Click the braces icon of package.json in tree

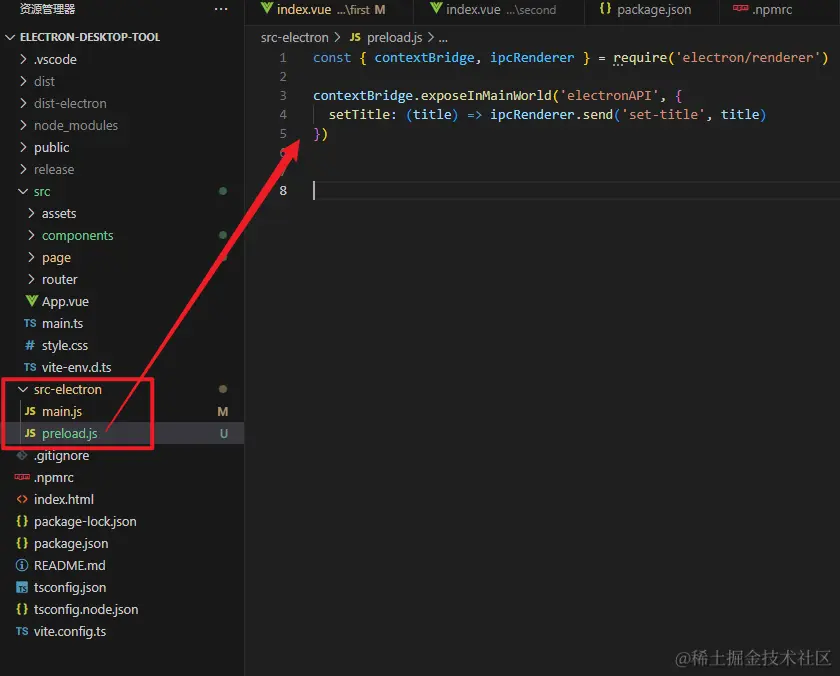point(22,543)
